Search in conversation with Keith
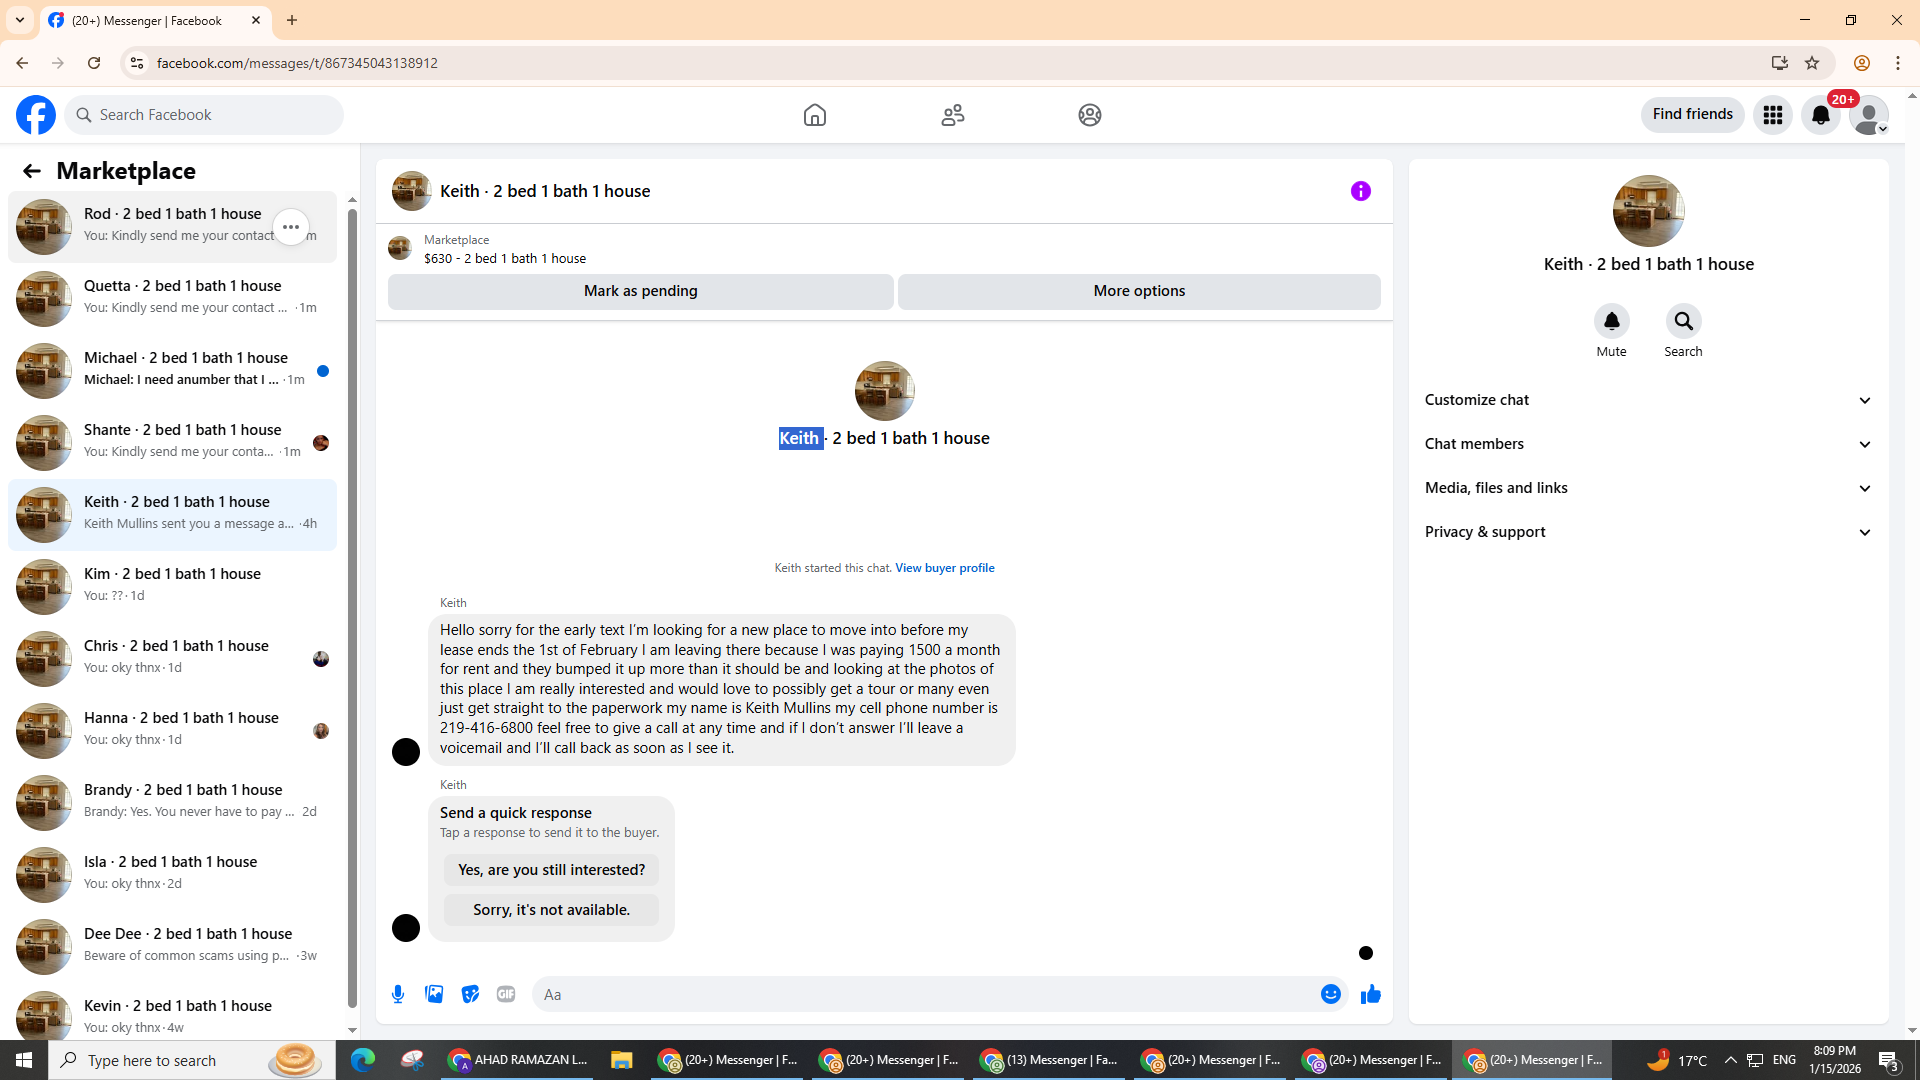1920x1080 pixels. click(x=1683, y=322)
